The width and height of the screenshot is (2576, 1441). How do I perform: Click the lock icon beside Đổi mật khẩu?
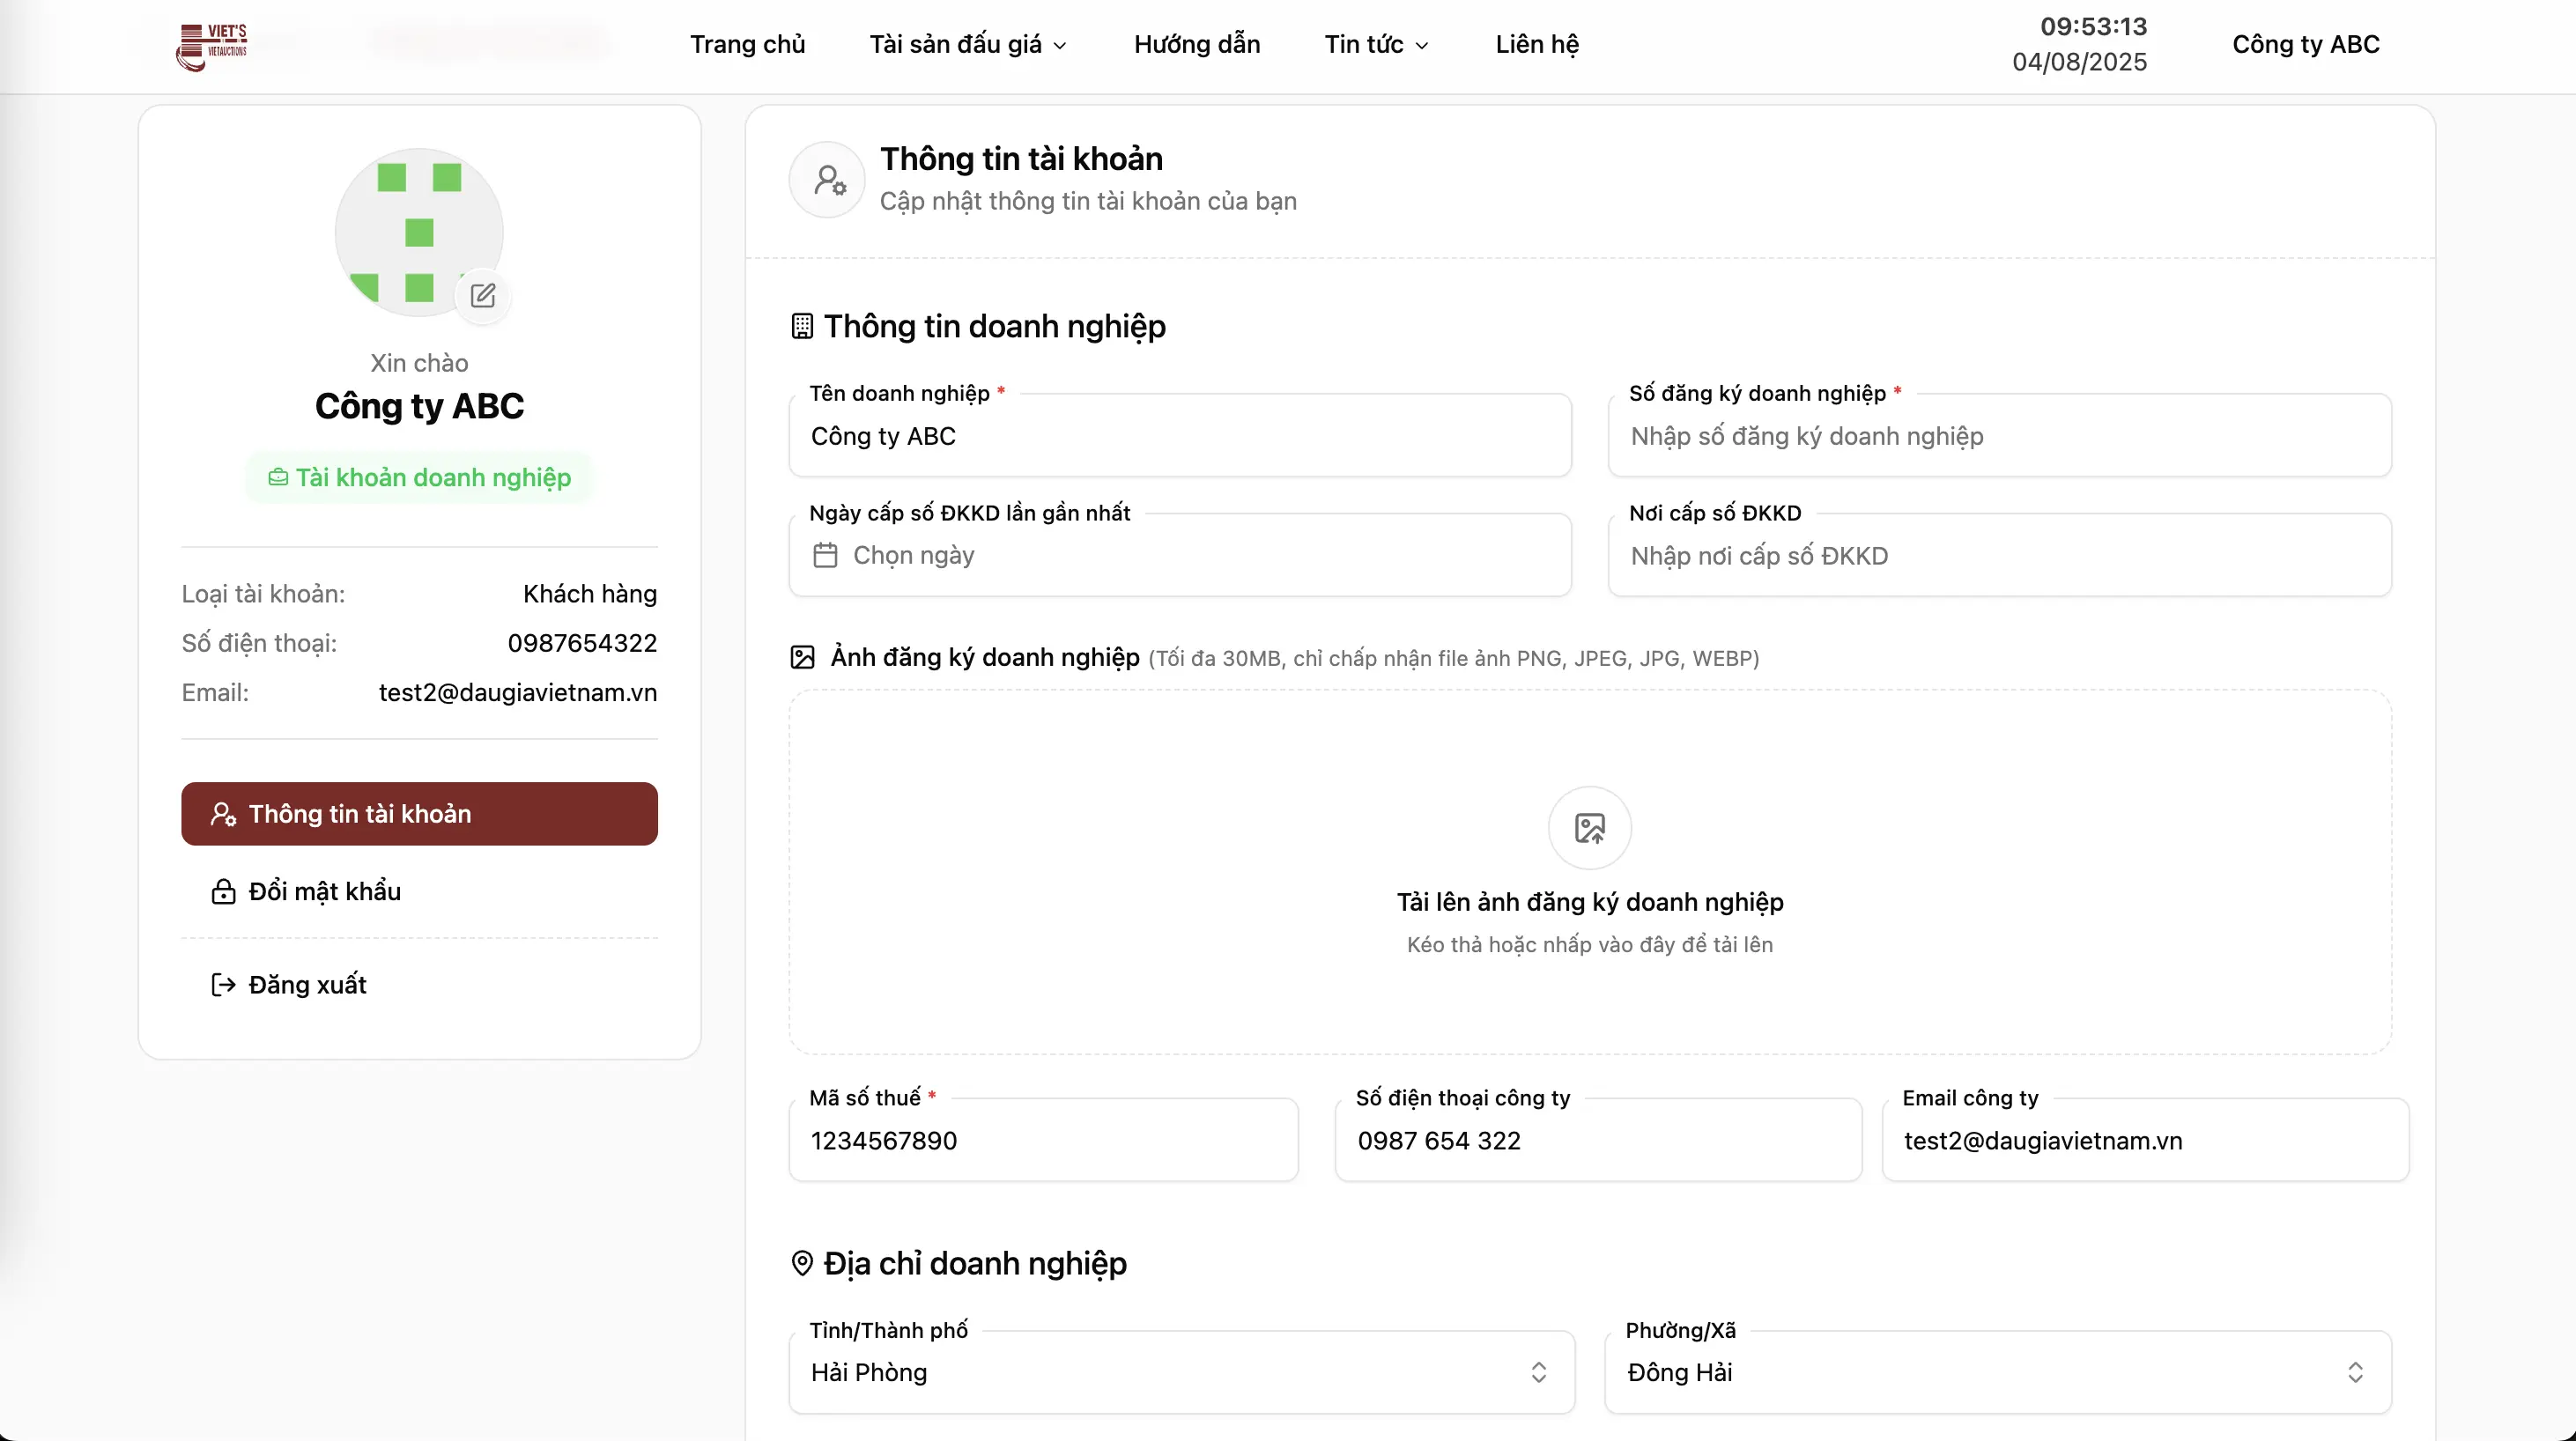223,891
